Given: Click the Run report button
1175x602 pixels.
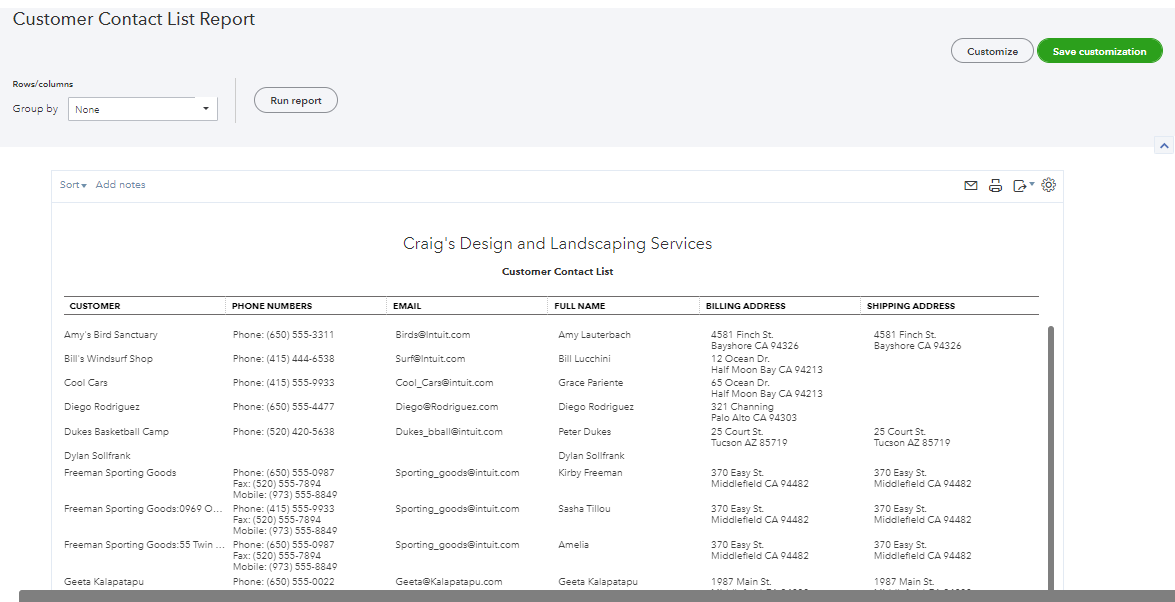Looking at the screenshot, I should tap(295, 100).
